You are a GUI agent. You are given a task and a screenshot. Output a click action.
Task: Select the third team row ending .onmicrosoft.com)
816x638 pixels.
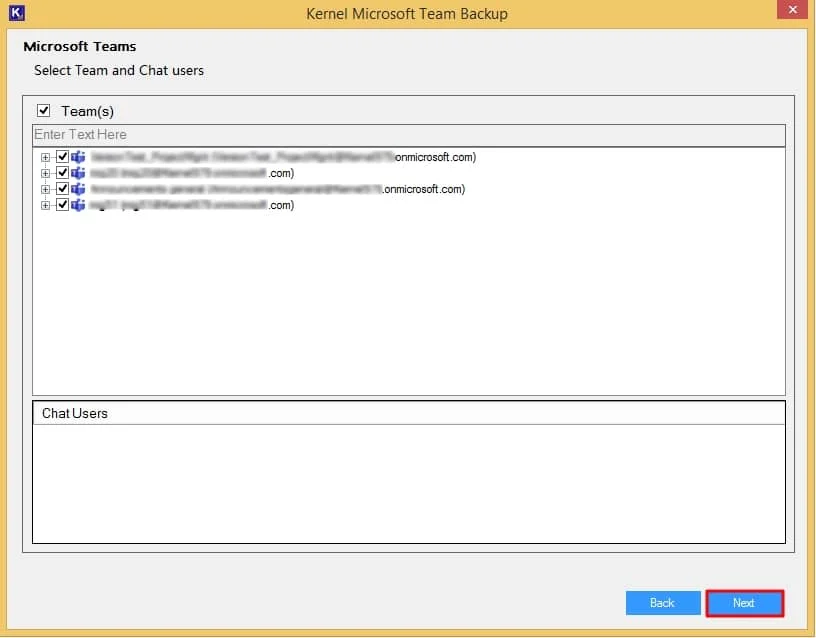(278, 189)
